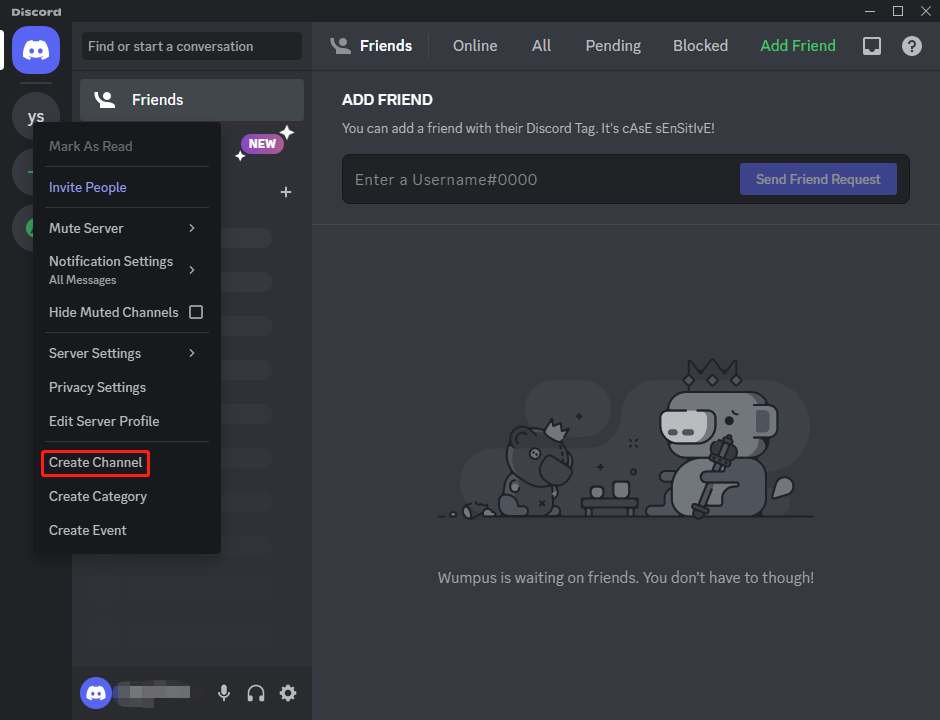Open the Help question mark icon
This screenshot has width=940, height=720.
[912, 46]
